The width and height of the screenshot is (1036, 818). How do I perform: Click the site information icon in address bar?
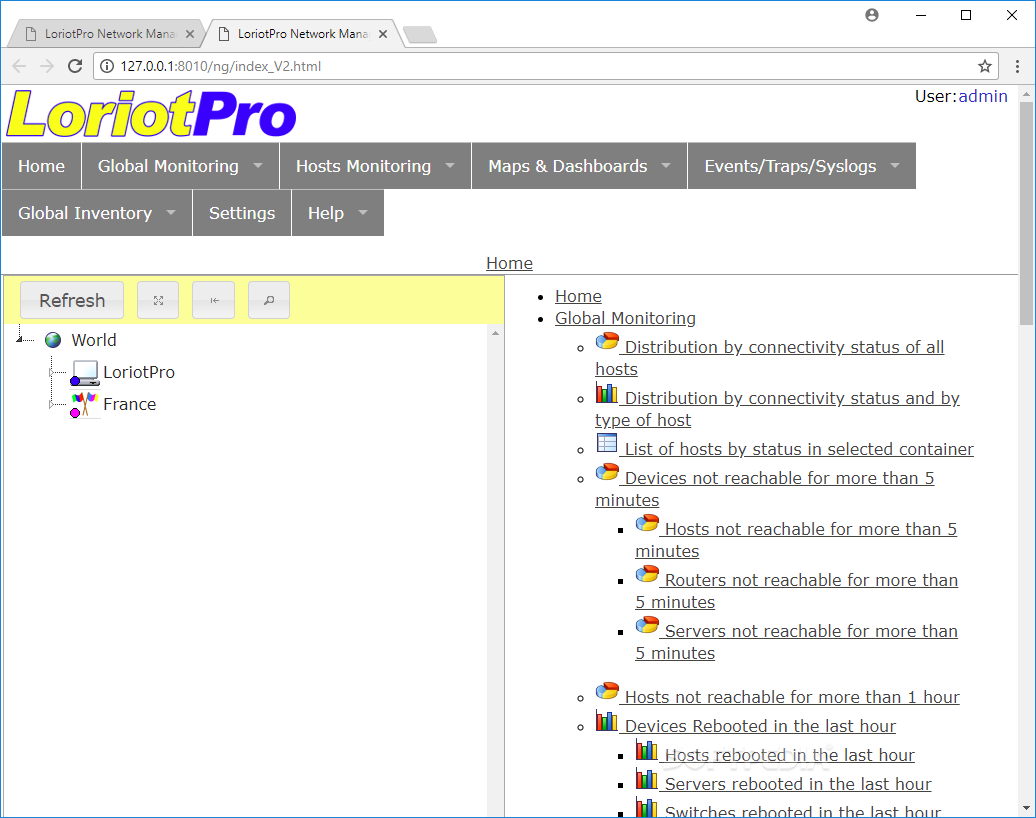(x=107, y=66)
